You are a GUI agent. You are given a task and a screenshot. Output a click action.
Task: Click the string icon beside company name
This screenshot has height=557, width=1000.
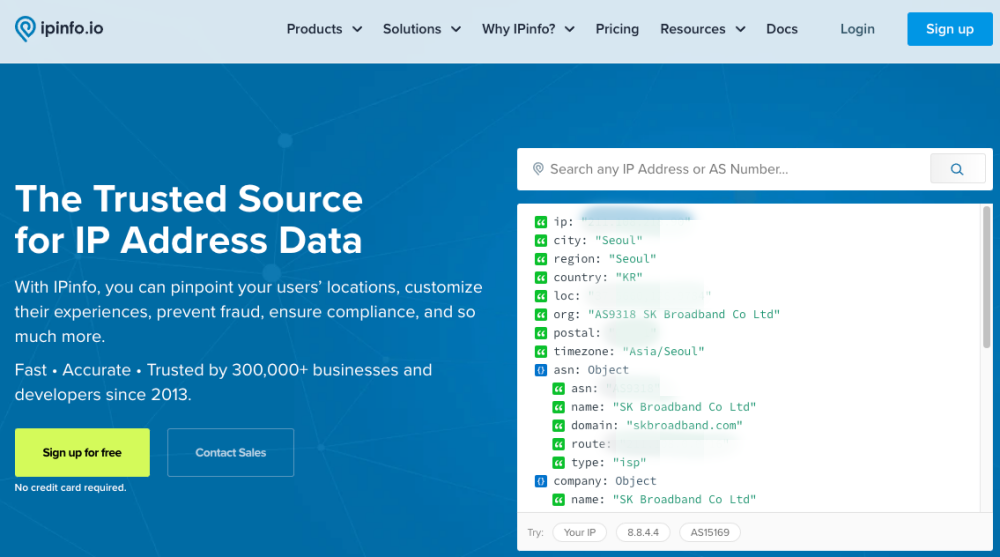[559, 500]
